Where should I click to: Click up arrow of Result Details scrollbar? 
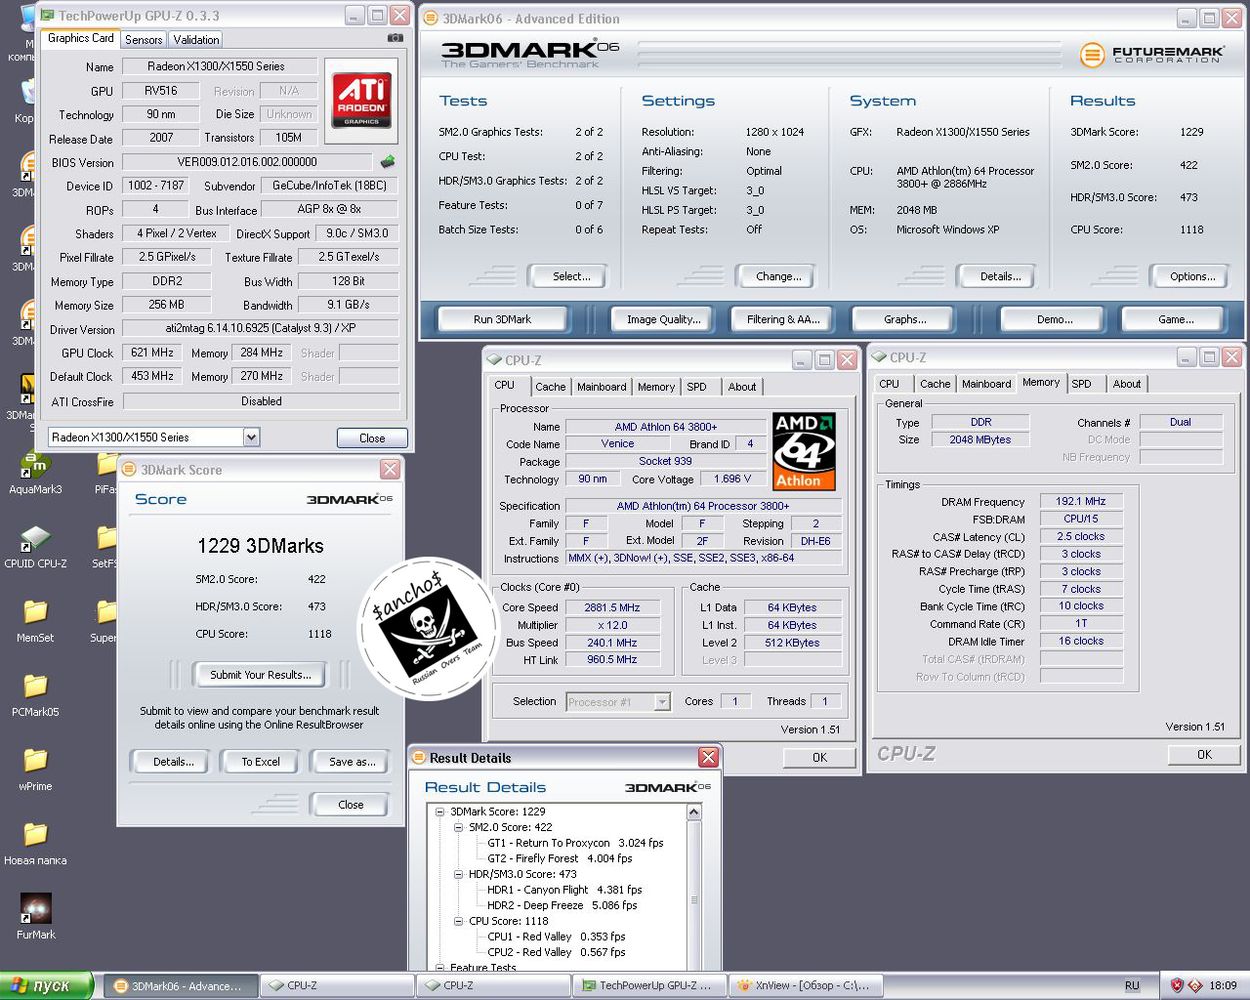(694, 813)
